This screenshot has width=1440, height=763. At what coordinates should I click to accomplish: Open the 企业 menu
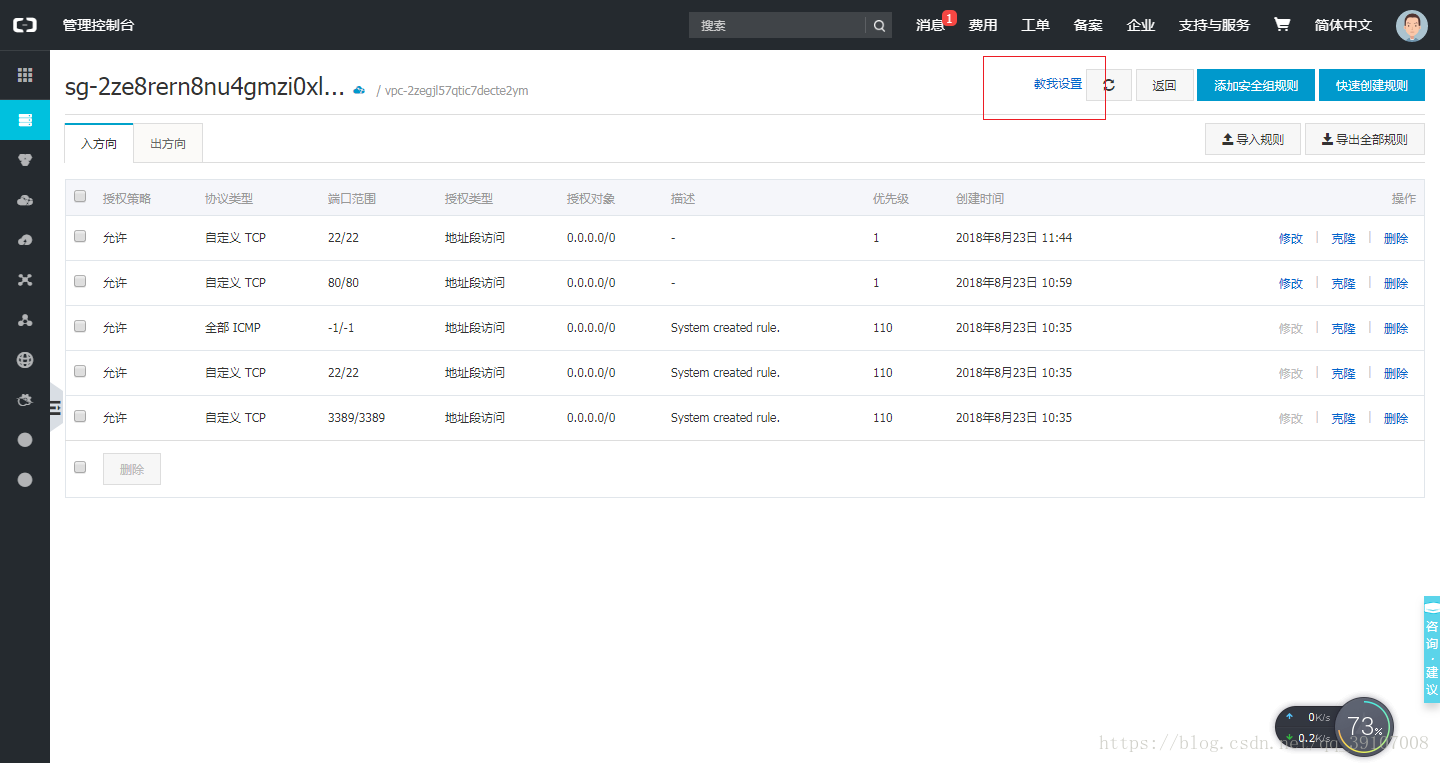[1140, 25]
